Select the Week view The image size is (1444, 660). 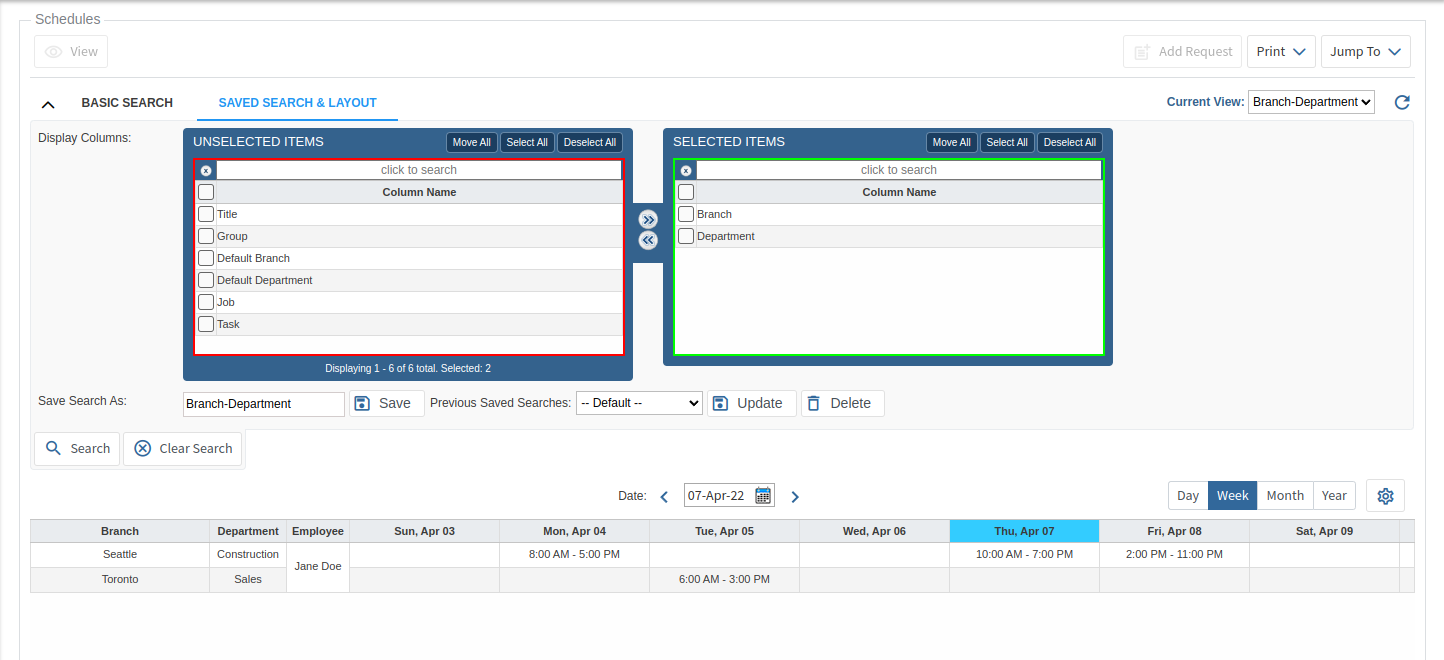[1232, 496]
